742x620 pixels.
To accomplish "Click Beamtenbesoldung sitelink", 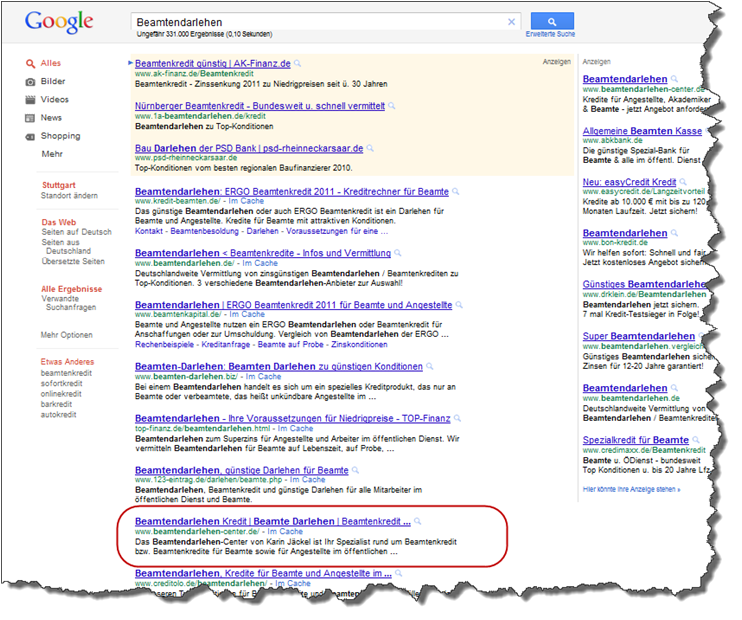I will click(204, 231).
